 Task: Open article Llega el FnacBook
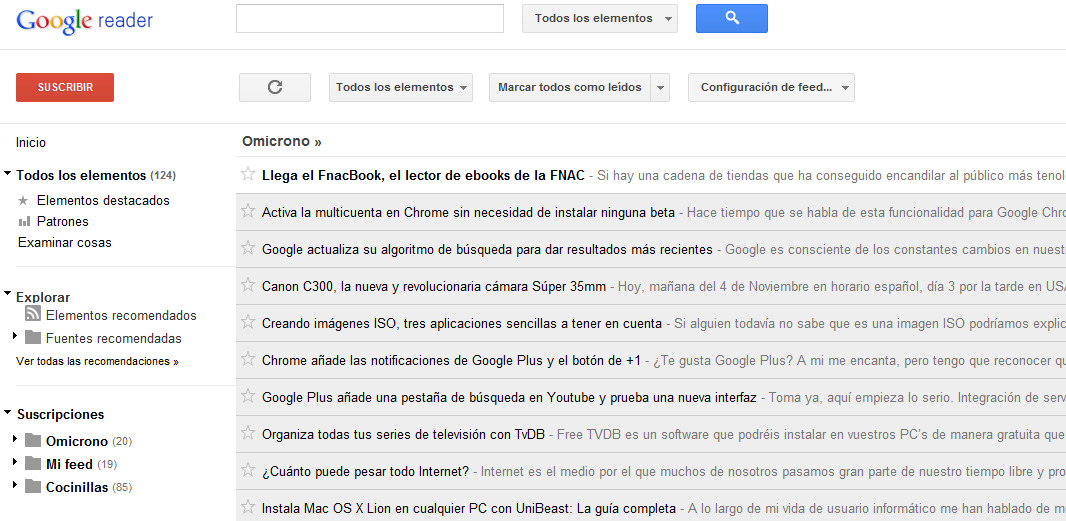pos(423,175)
